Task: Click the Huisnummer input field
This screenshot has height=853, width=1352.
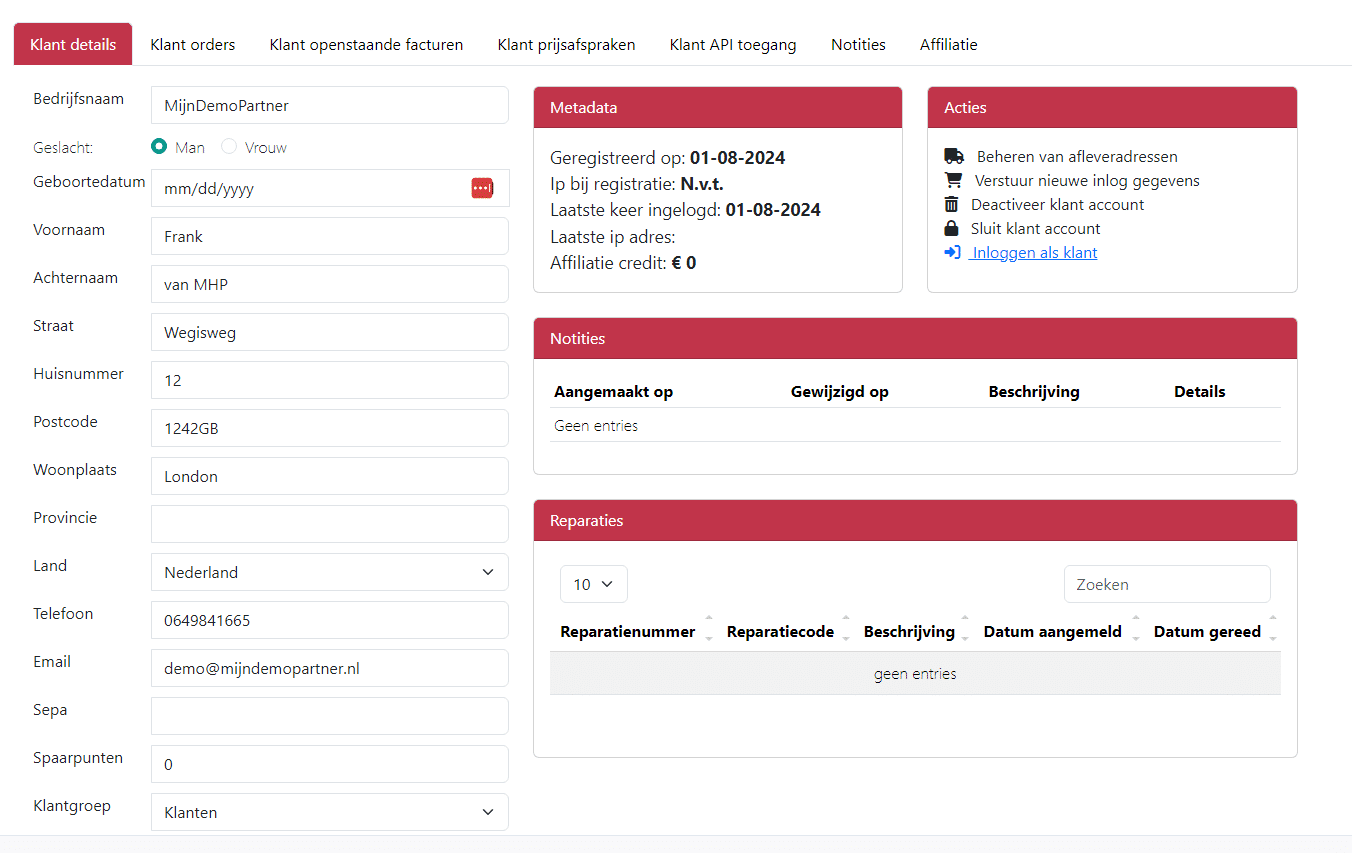Action: [x=330, y=381]
